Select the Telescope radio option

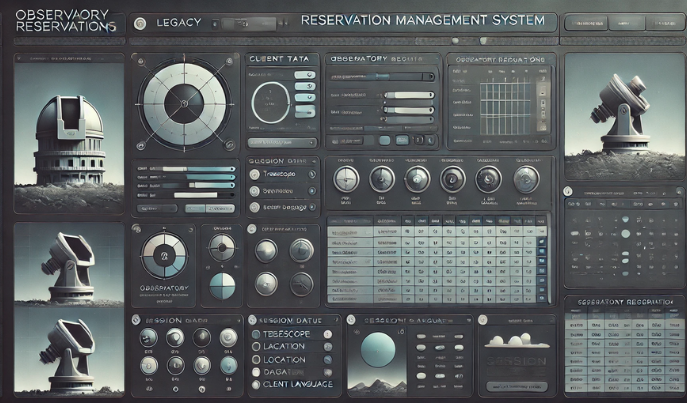(255, 333)
